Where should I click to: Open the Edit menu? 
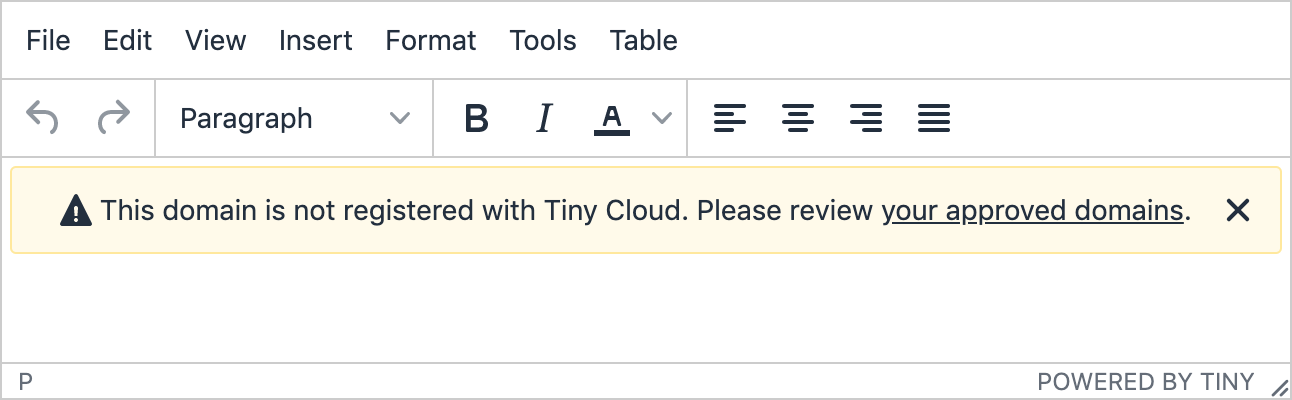tap(128, 40)
